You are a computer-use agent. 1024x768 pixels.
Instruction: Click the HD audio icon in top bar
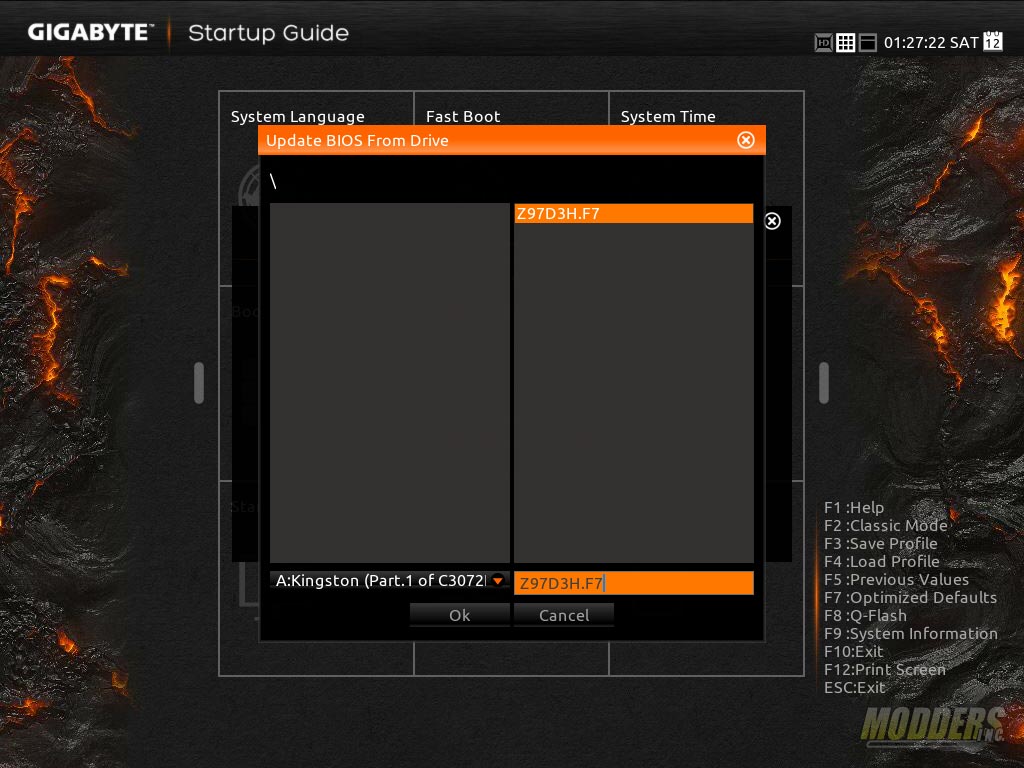point(820,42)
